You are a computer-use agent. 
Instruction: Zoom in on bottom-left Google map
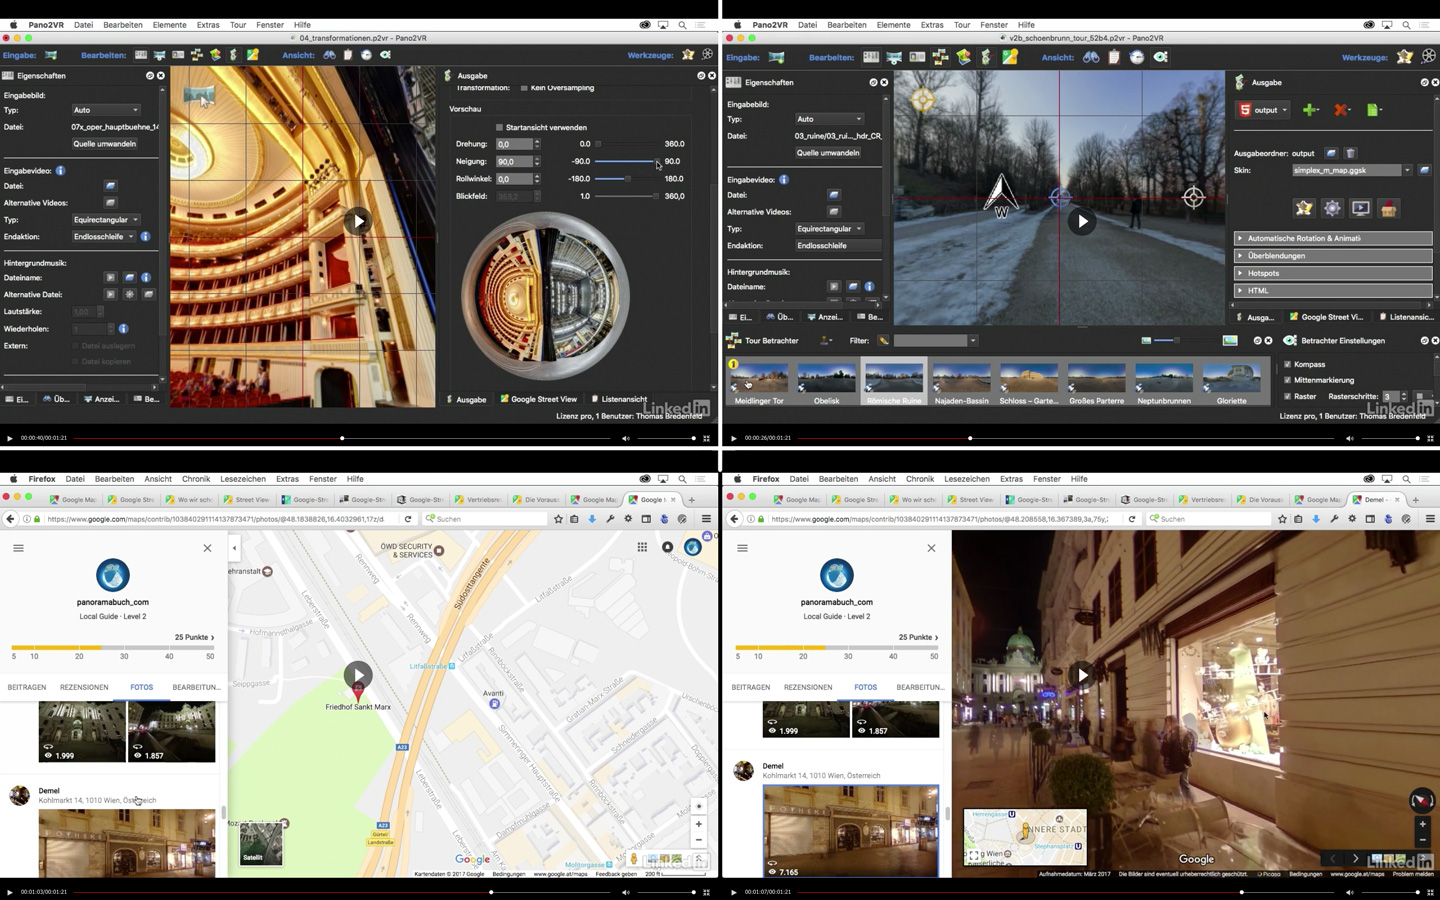click(699, 824)
